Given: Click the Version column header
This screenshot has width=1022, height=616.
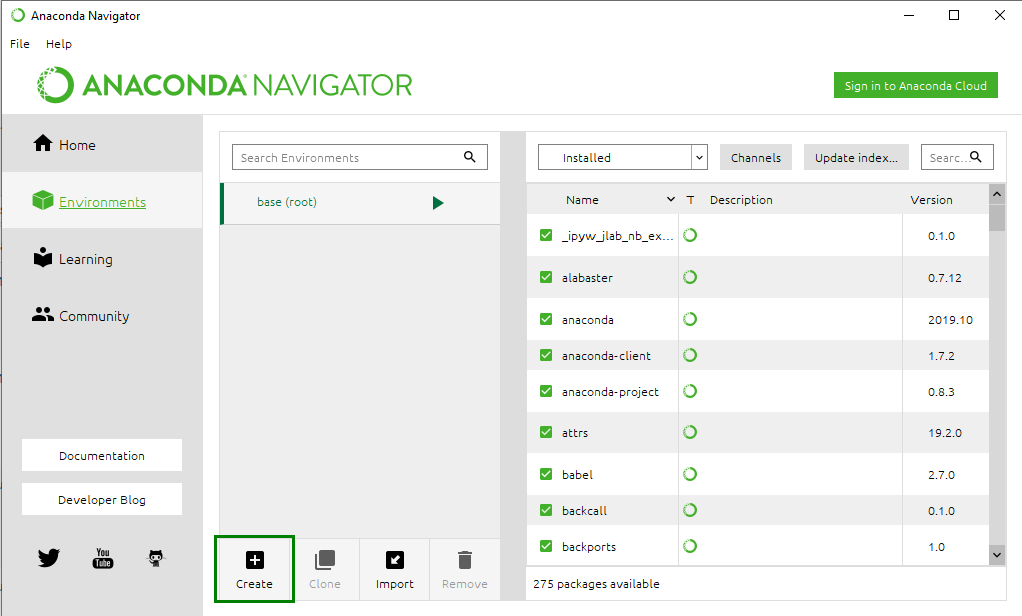Looking at the screenshot, I should click(931, 199).
